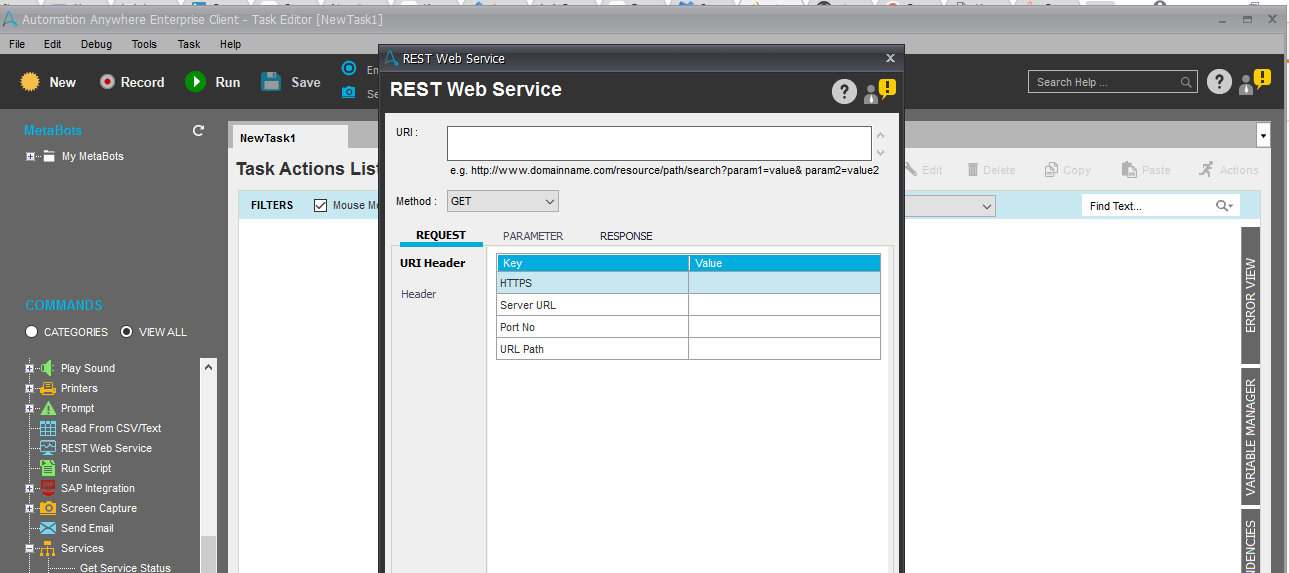Open the Help menu
This screenshot has width=1289, height=573.
231,44
